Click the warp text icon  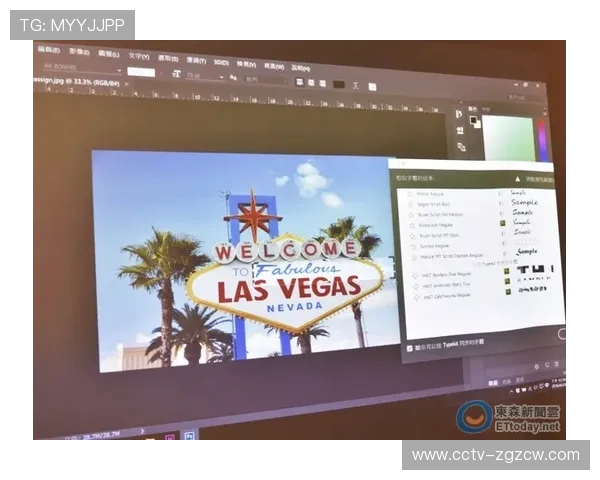[x=357, y=85]
